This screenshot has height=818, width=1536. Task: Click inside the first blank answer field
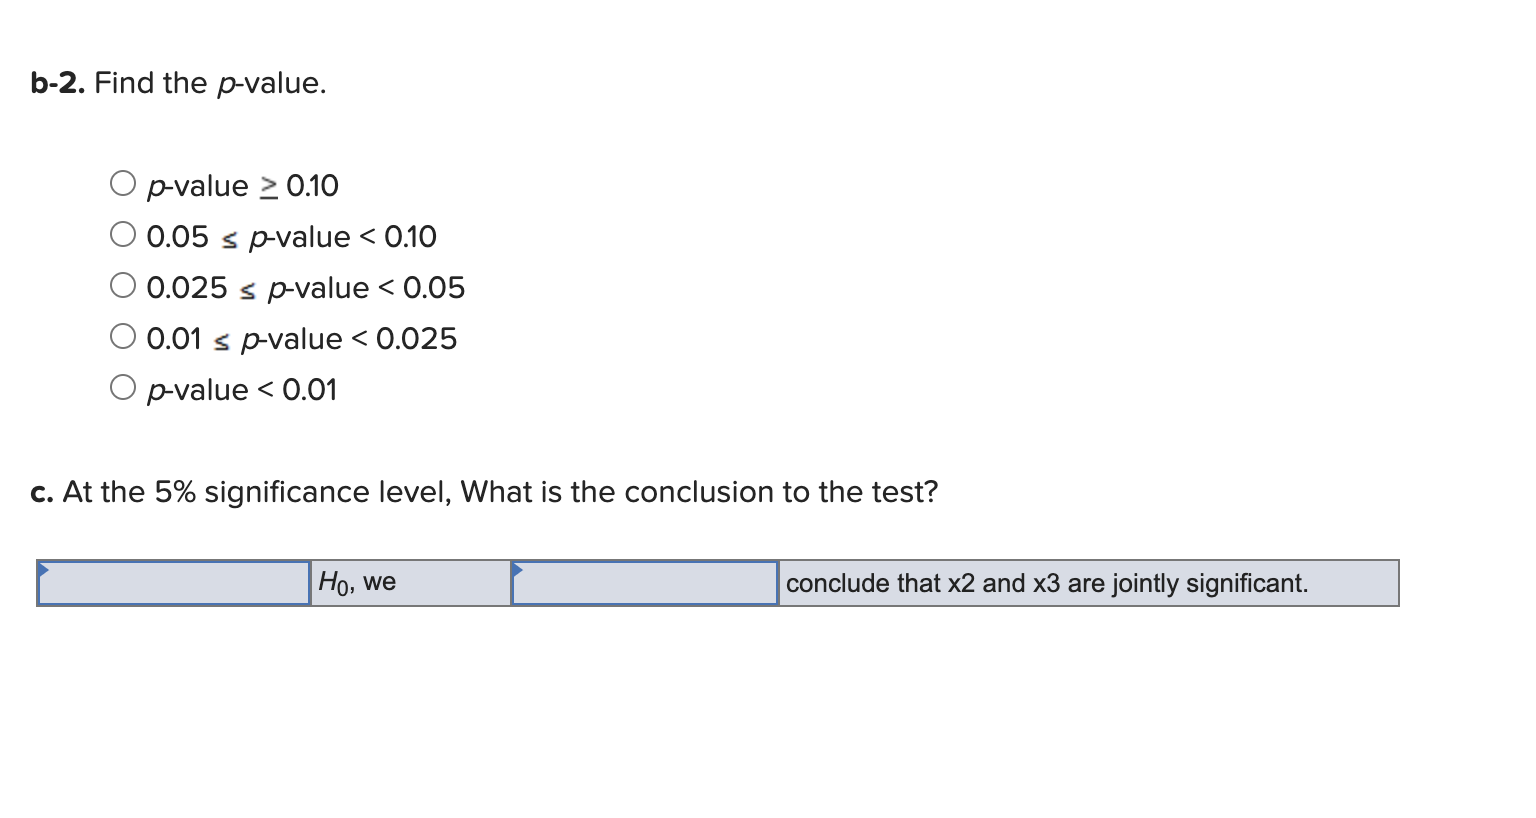click(x=172, y=583)
